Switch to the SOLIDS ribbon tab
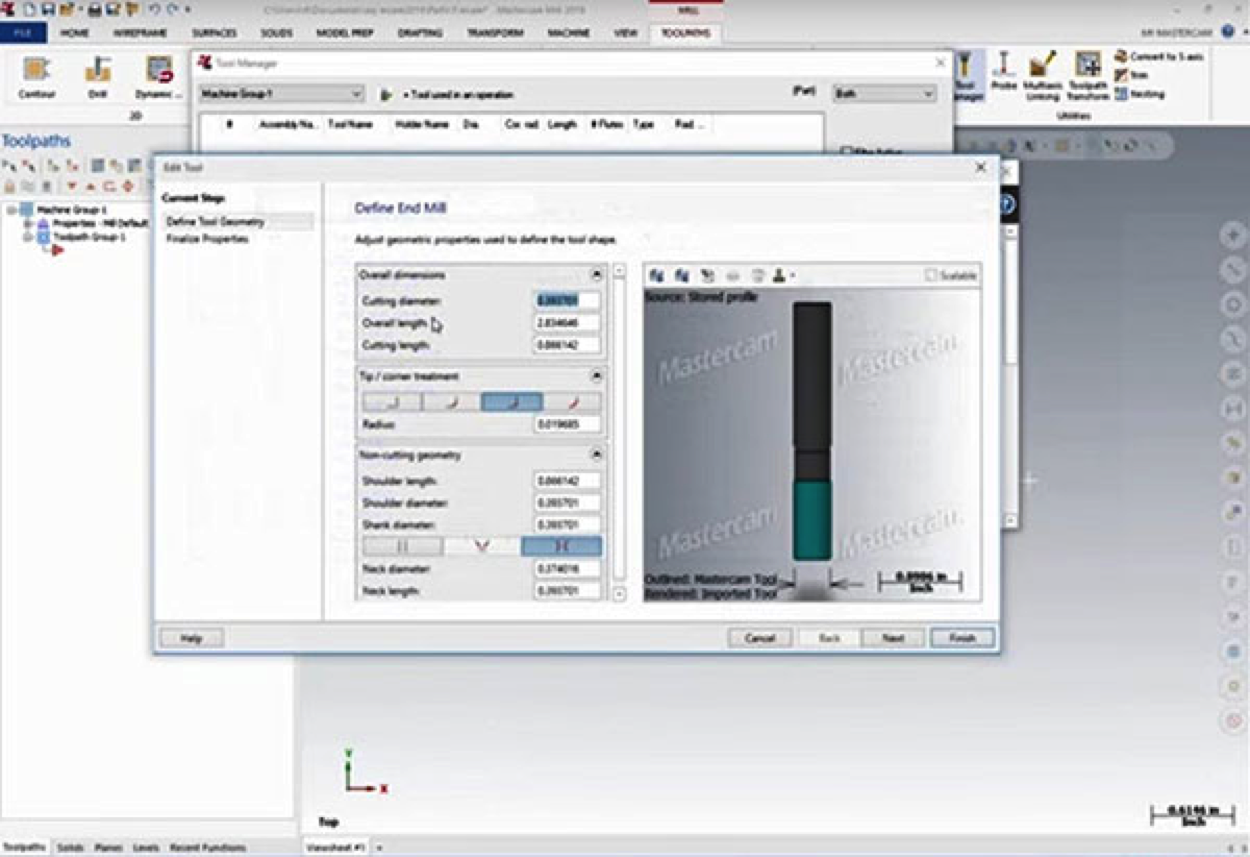1250x857 pixels. [276, 33]
